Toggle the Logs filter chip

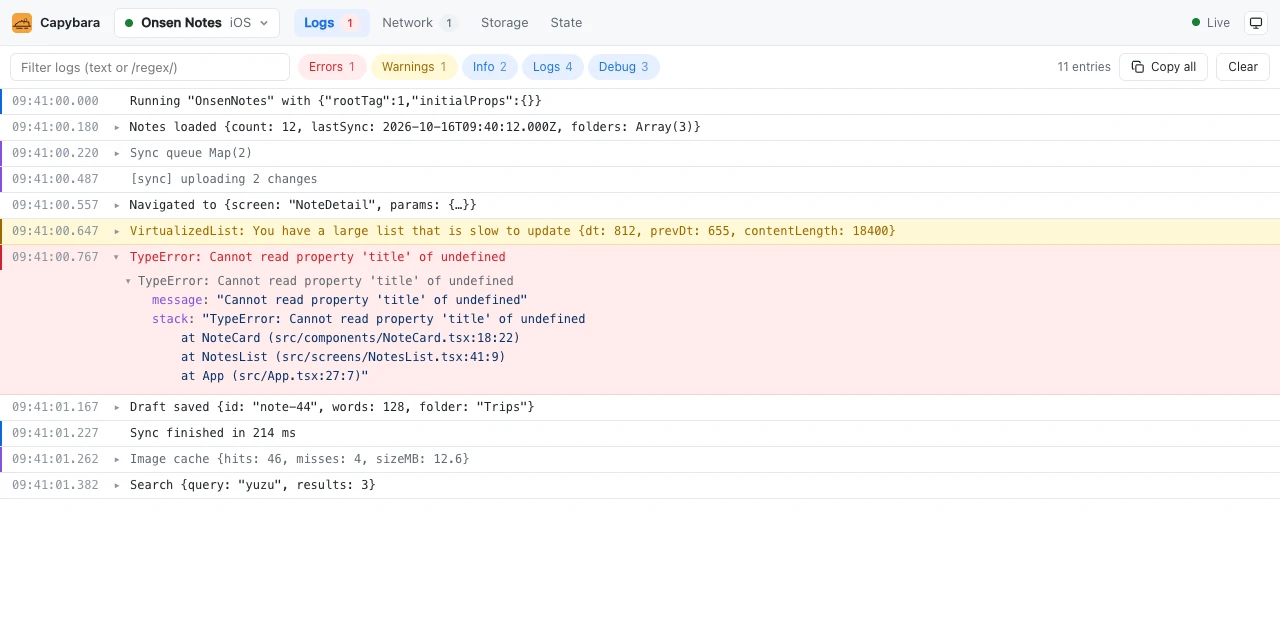553,67
